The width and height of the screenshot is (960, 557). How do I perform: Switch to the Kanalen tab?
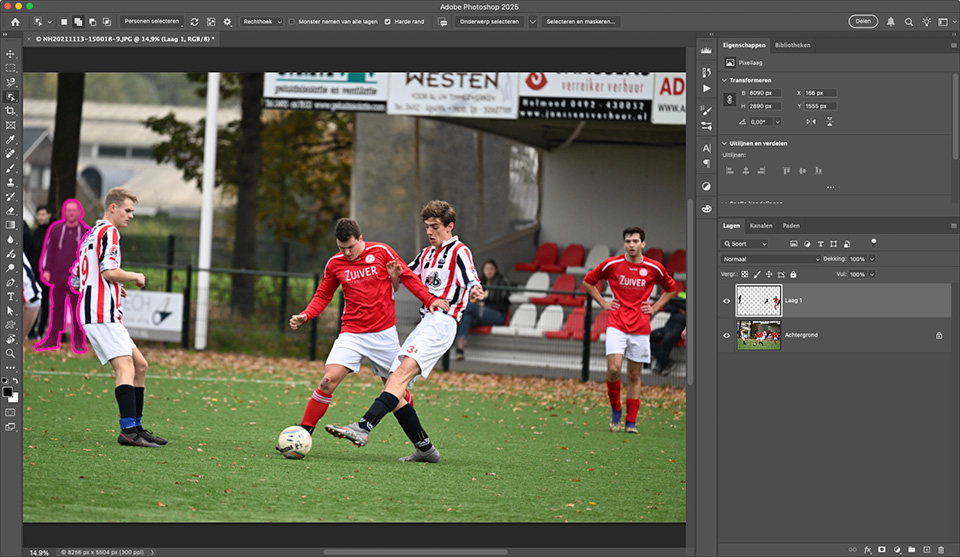(761, 226)
